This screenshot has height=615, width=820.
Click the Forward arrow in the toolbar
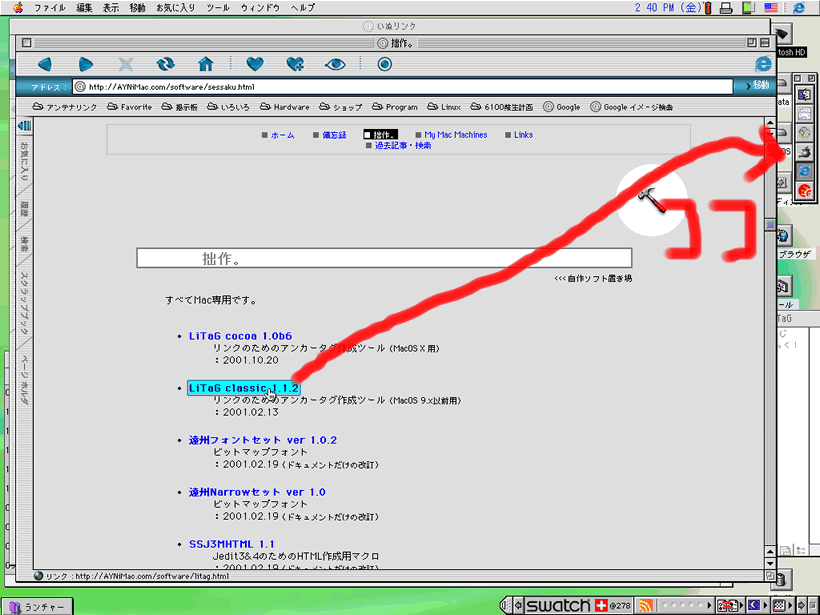point(85,64)
